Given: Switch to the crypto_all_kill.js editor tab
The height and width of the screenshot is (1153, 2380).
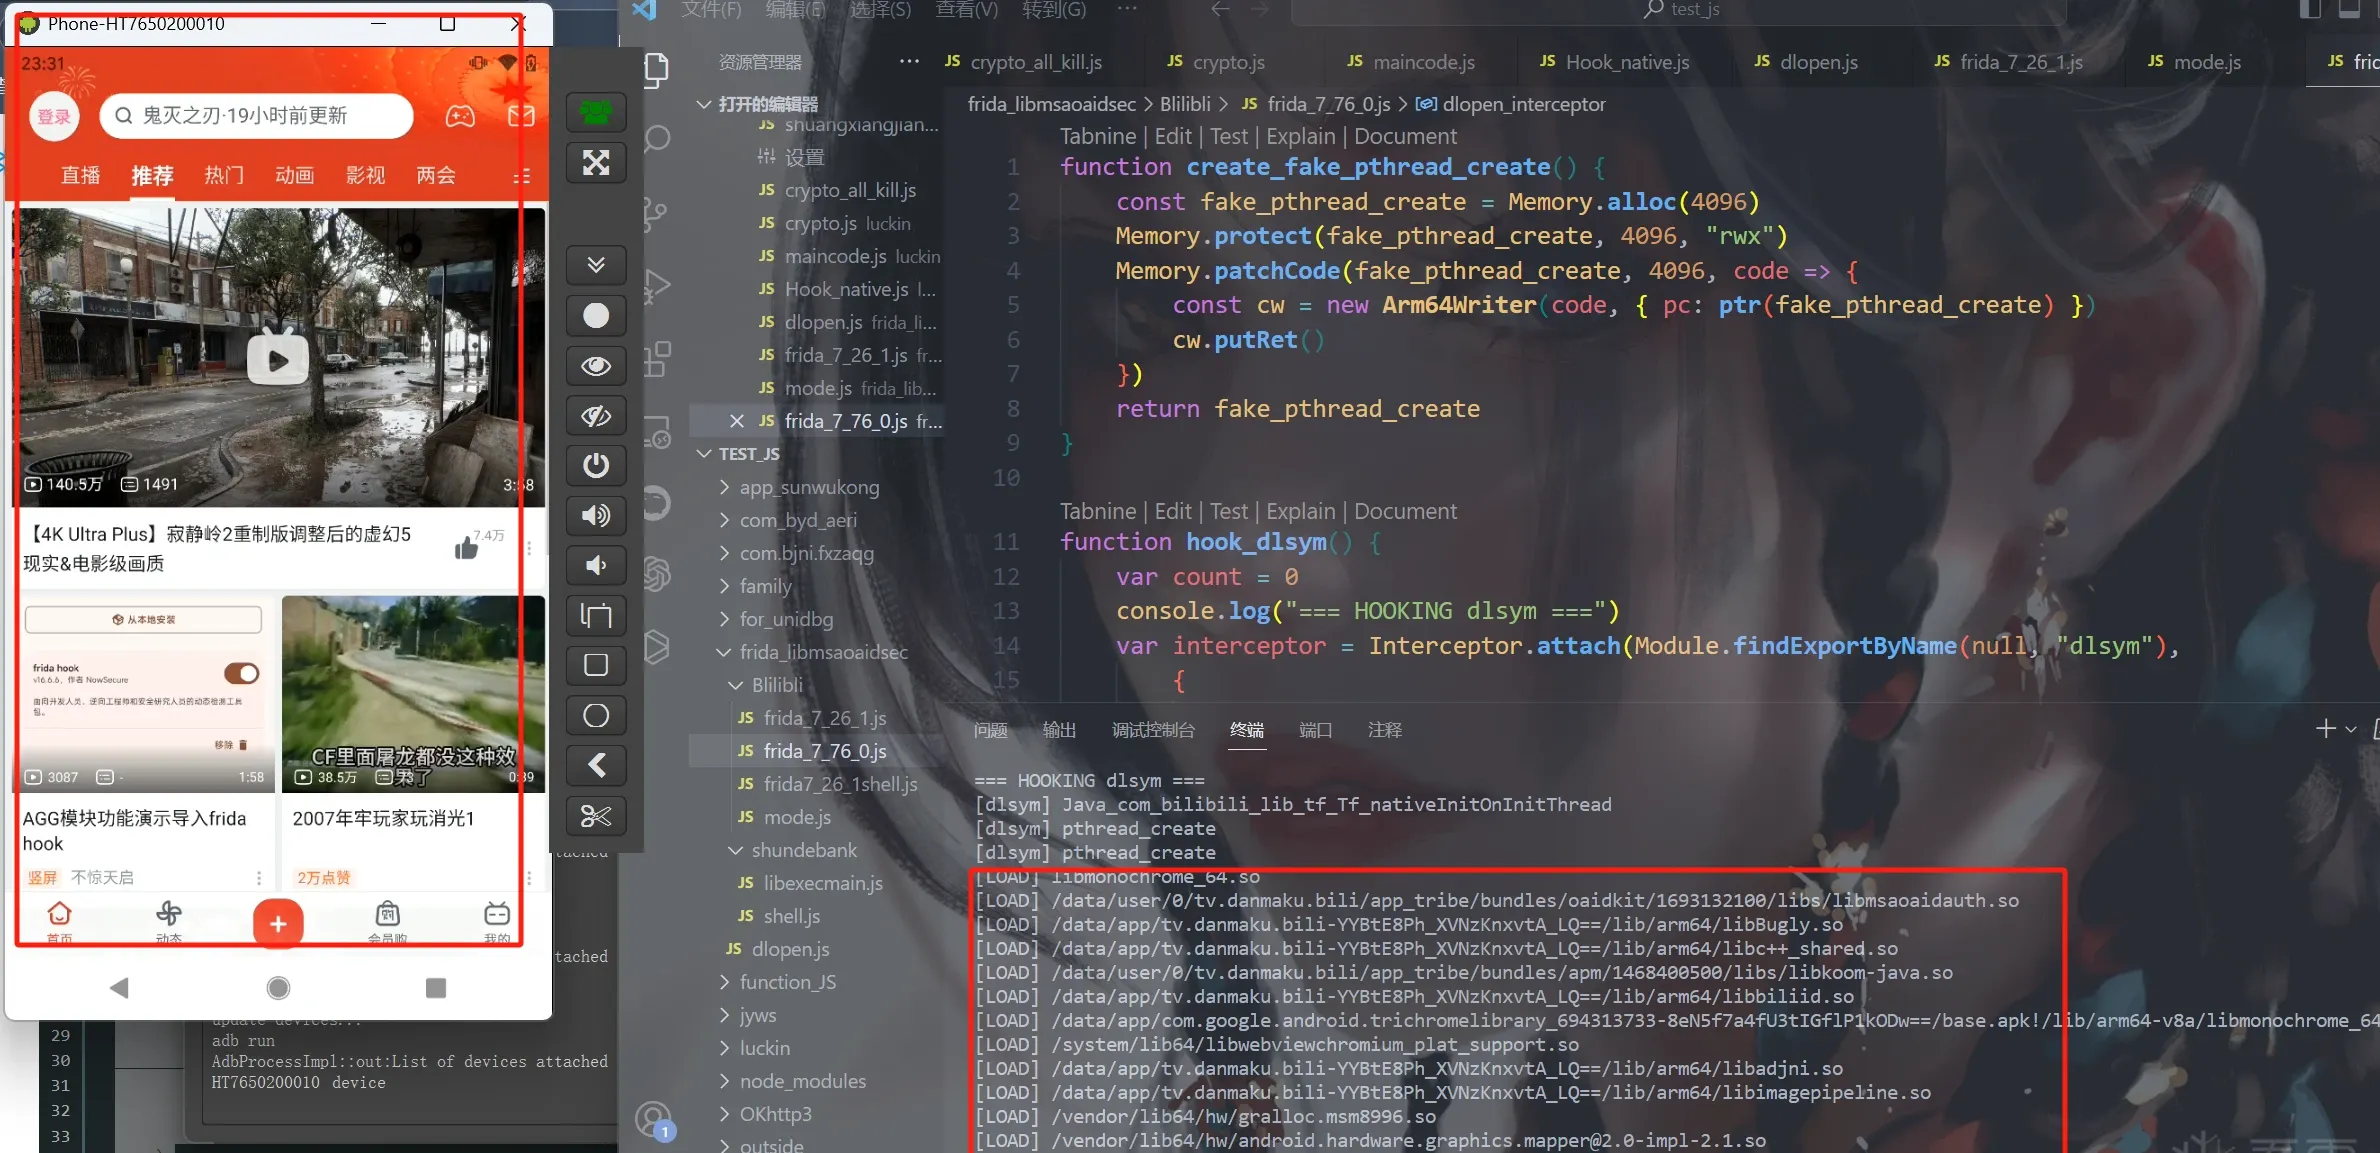Looking at the screenshot, I should (1023, 62).
